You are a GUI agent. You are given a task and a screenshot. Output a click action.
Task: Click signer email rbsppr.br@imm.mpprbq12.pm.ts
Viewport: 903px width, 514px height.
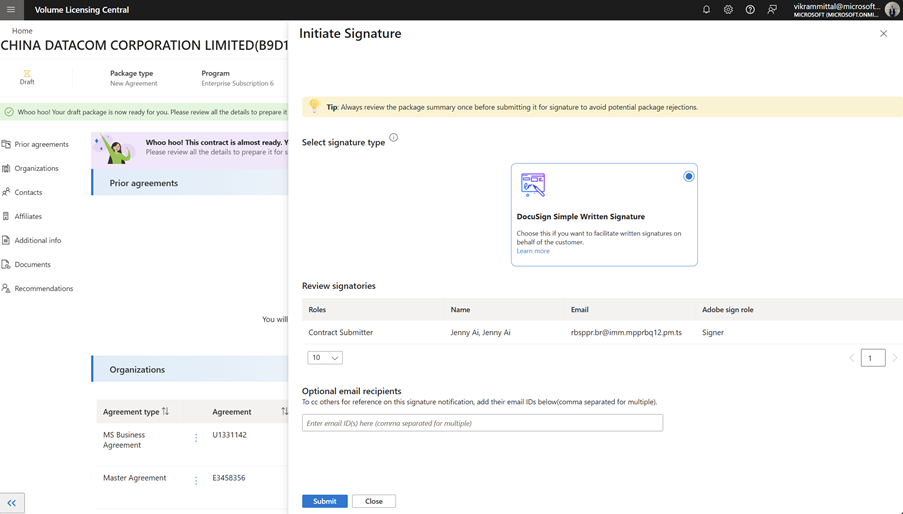point(626,333)
